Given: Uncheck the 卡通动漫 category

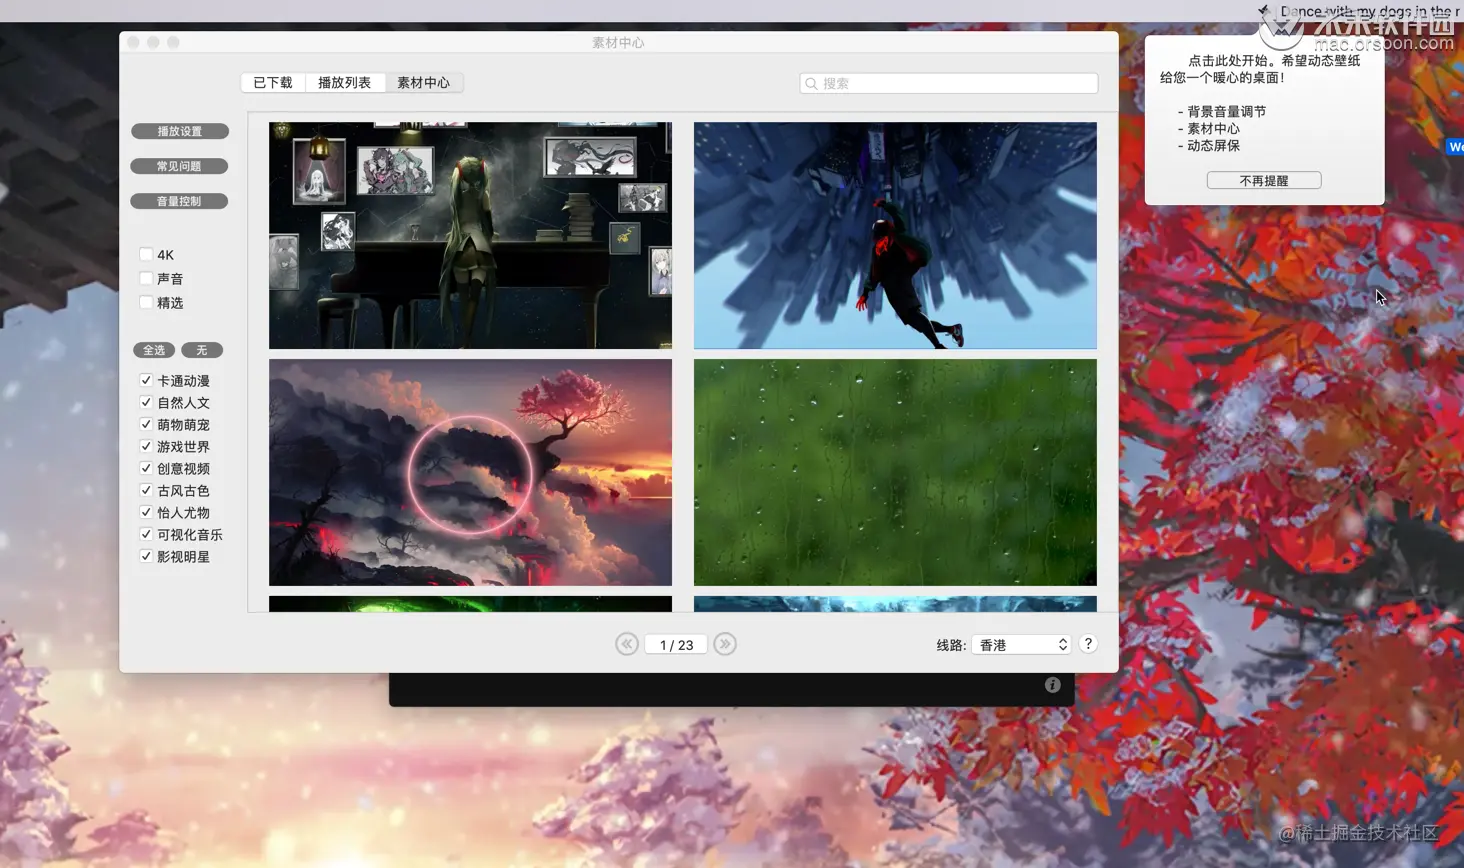Looking at the screenshot, I should click(146, 380).
